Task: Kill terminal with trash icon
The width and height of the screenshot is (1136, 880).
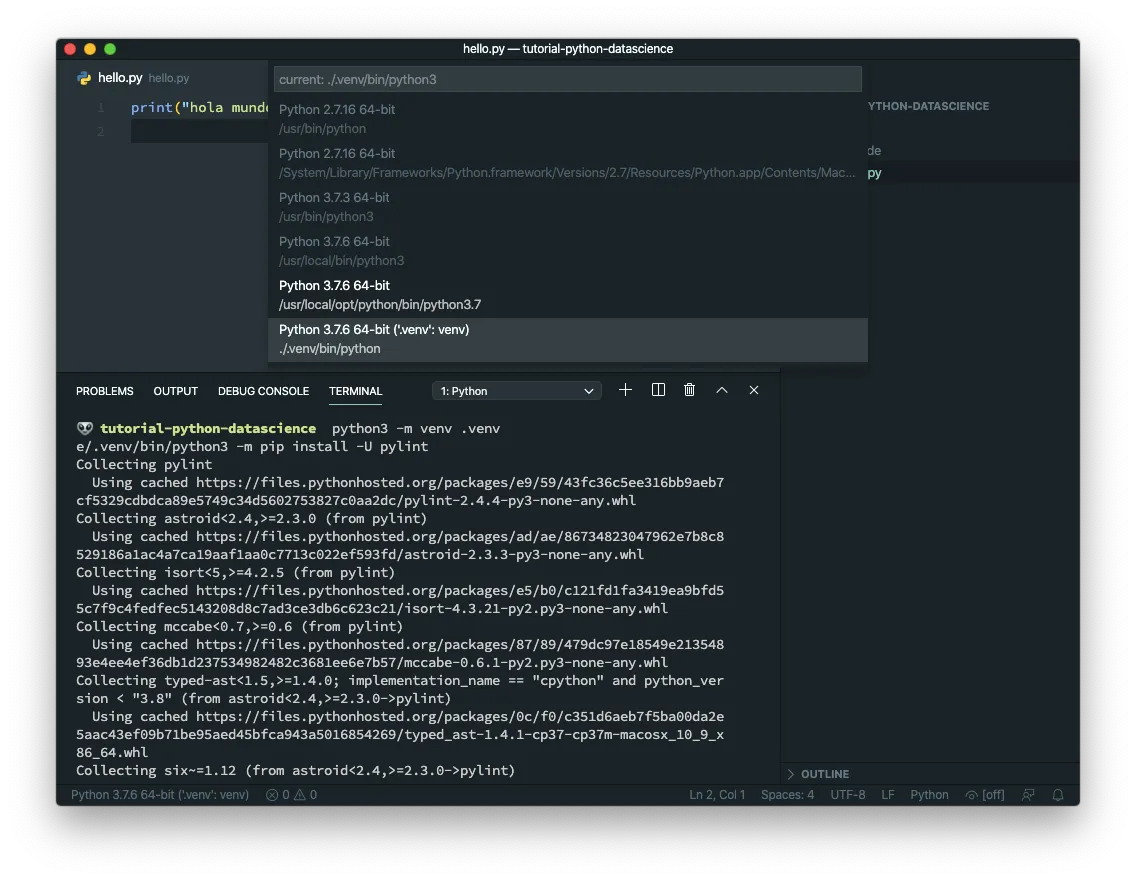Action: 690,390
